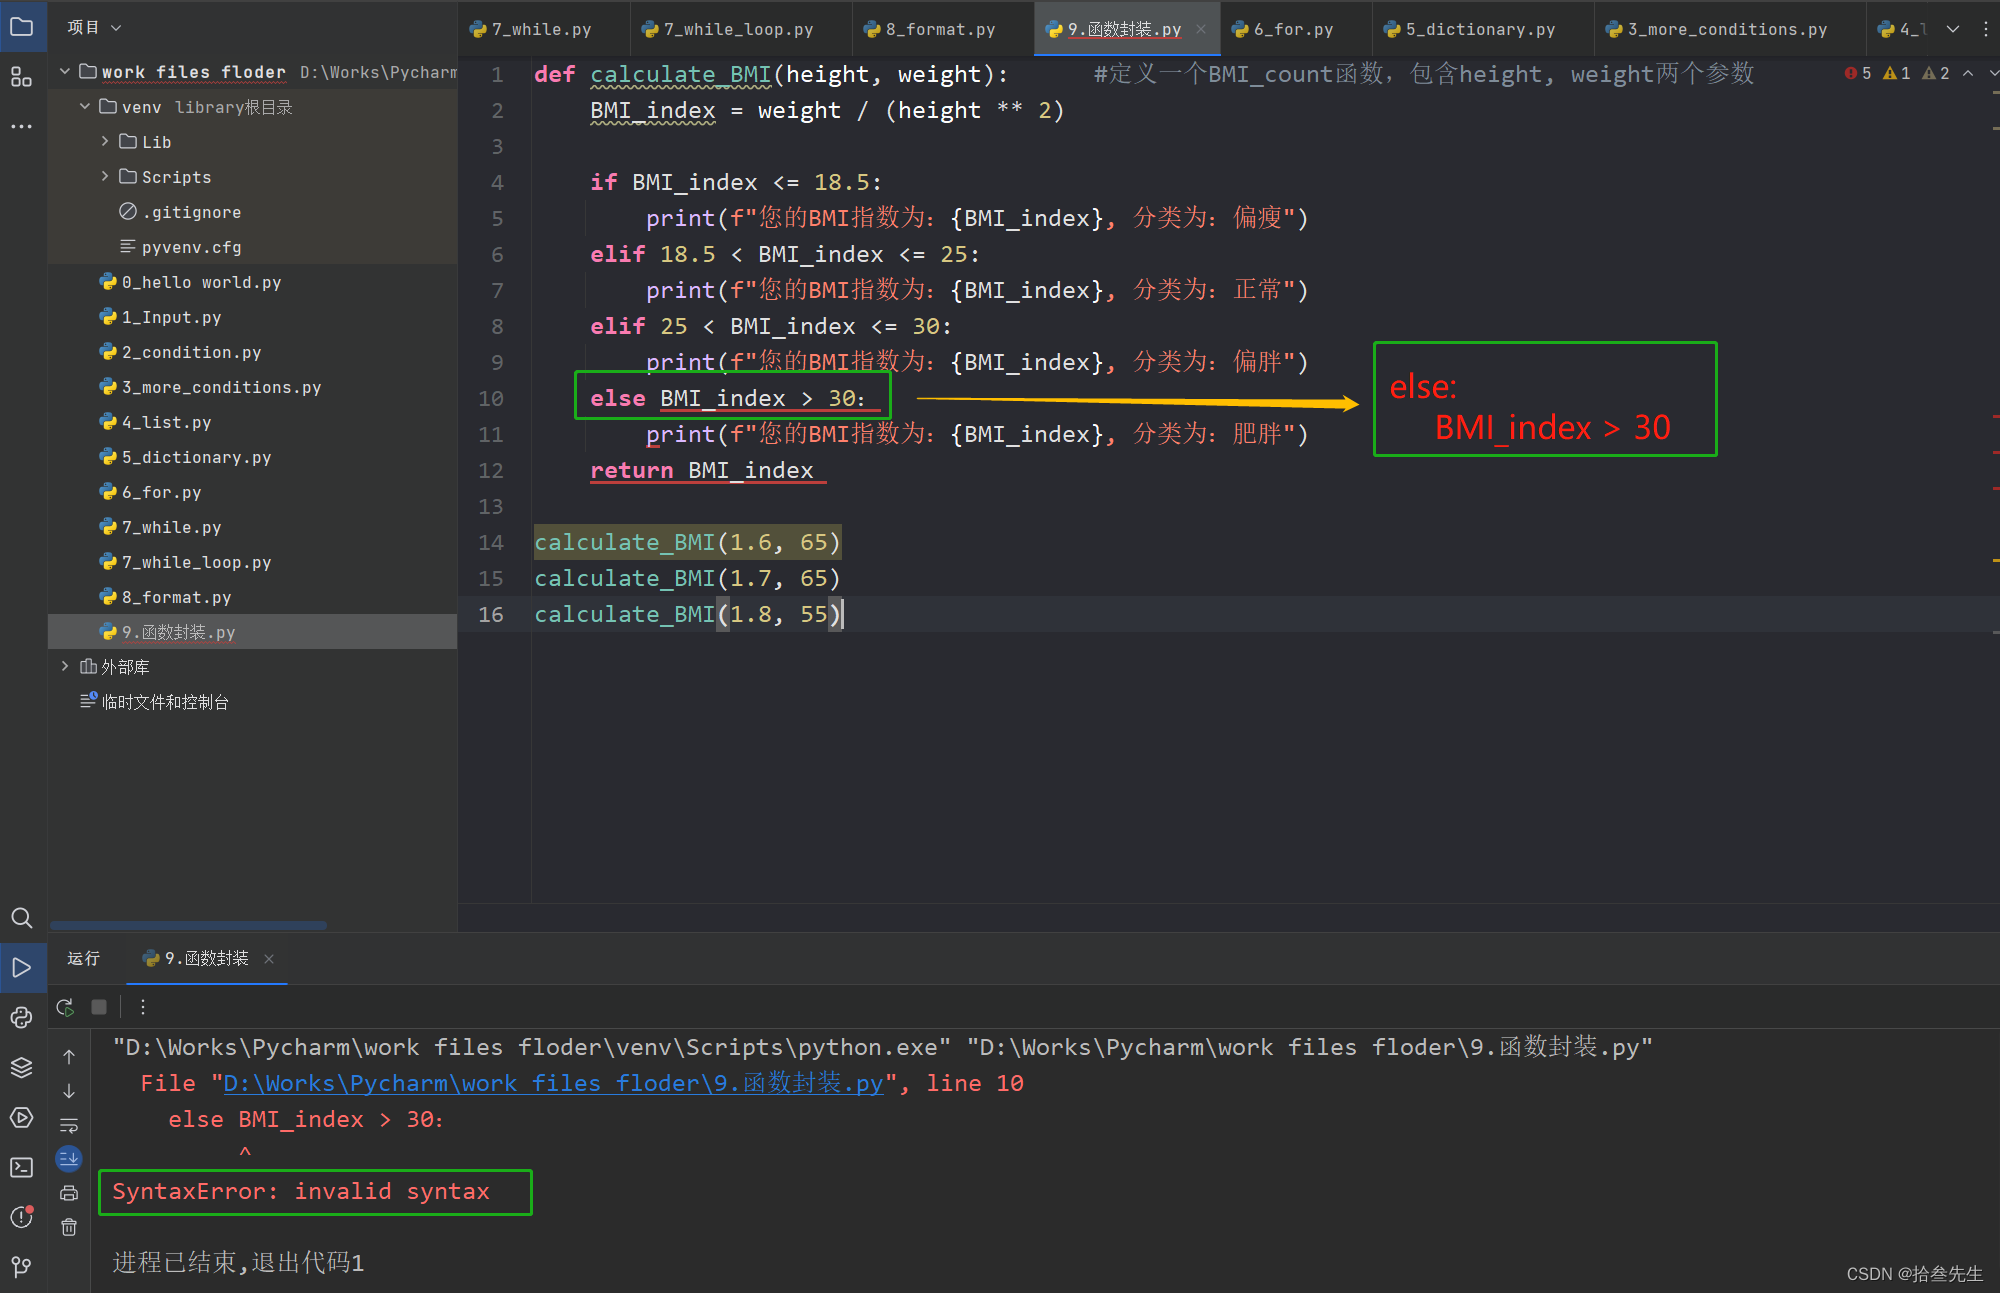Open the file link in traceback

click(x=554, y=1083)
